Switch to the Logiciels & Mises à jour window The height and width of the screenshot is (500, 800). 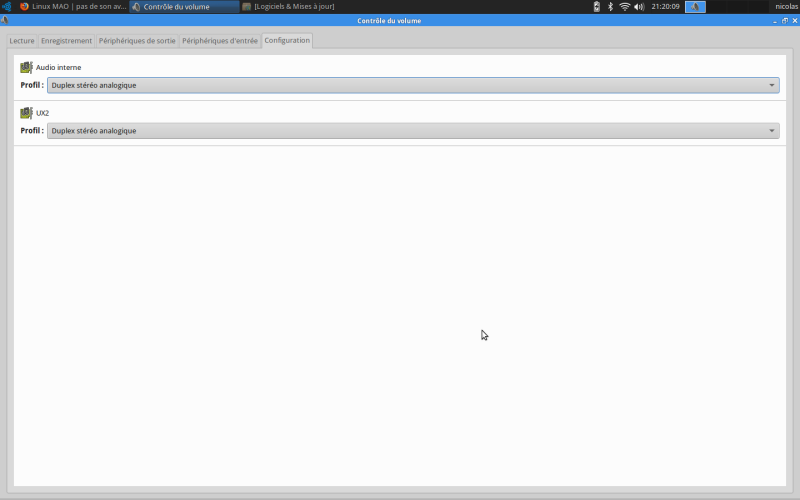289,7
